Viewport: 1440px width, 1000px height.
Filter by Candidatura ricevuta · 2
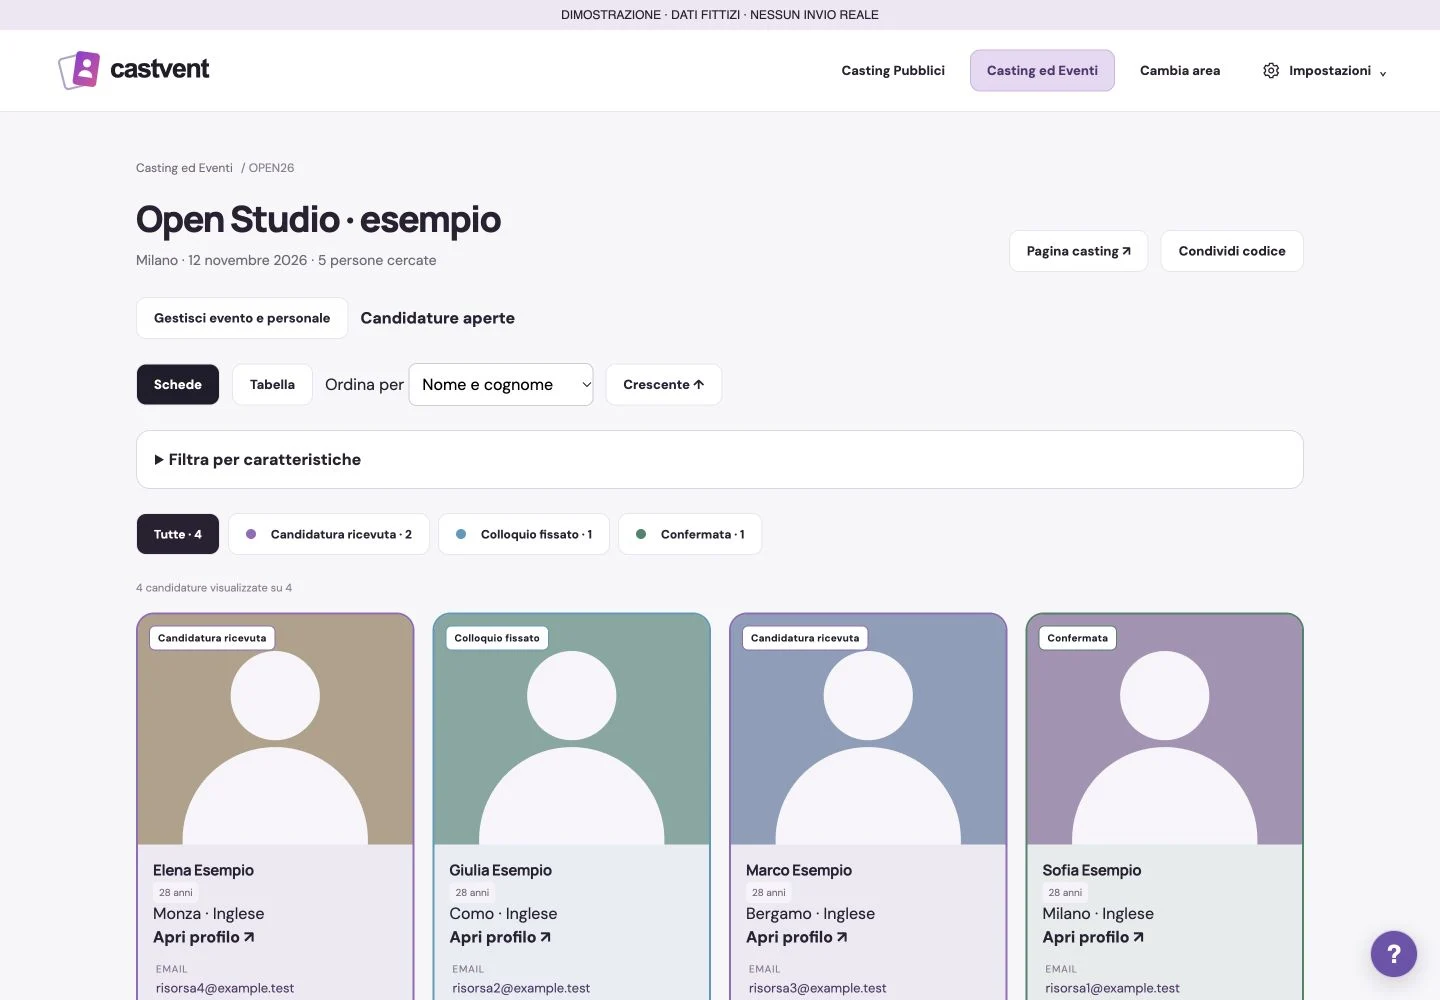coord(329,534)
